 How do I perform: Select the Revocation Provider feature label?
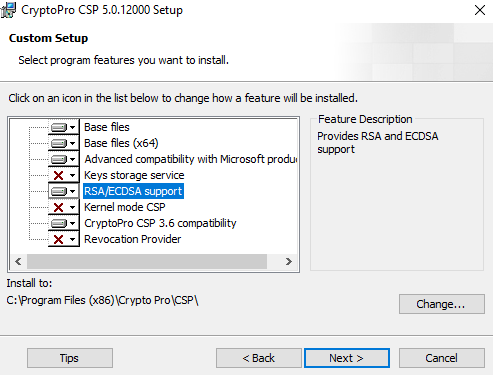pyautogui.click(x=133, y=239)
